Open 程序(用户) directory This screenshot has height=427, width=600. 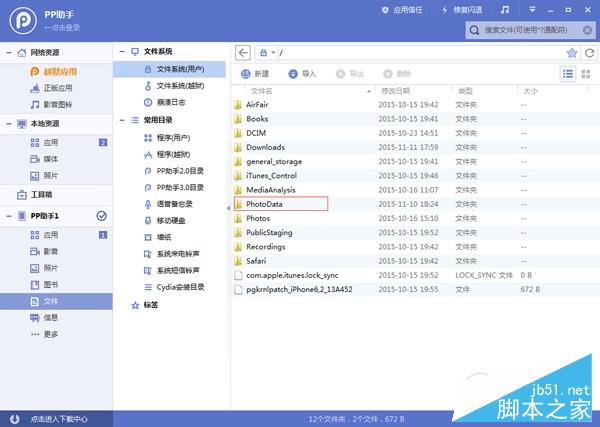click(x=169, y=138)
